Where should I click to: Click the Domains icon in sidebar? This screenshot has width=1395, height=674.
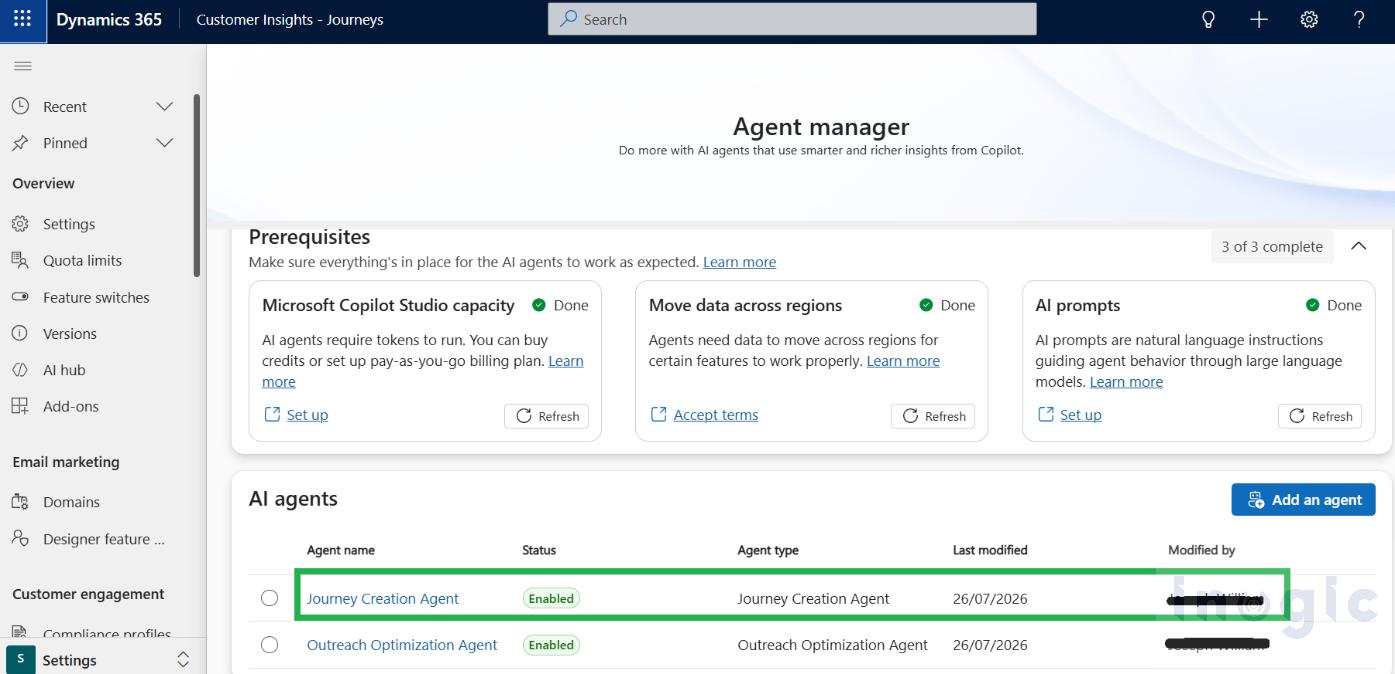click(20, 502)
